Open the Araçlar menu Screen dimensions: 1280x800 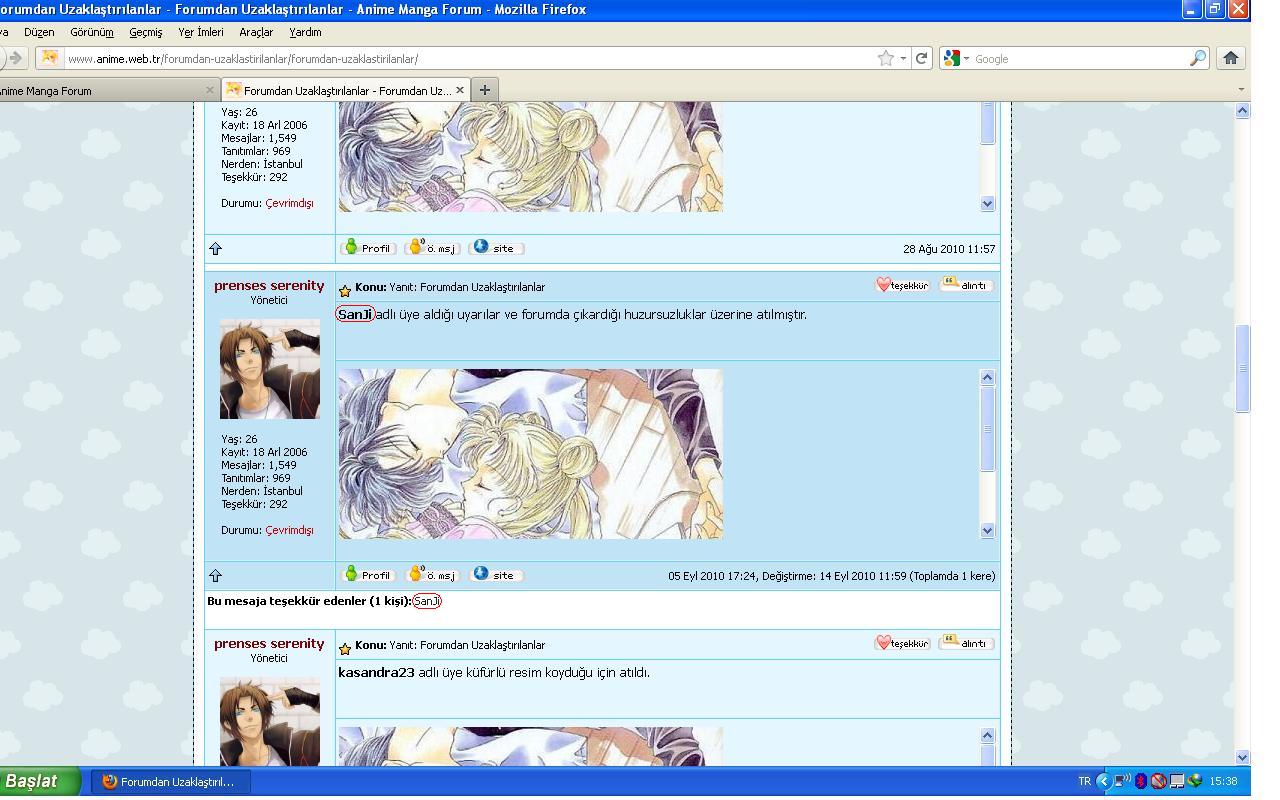point(256,32)
